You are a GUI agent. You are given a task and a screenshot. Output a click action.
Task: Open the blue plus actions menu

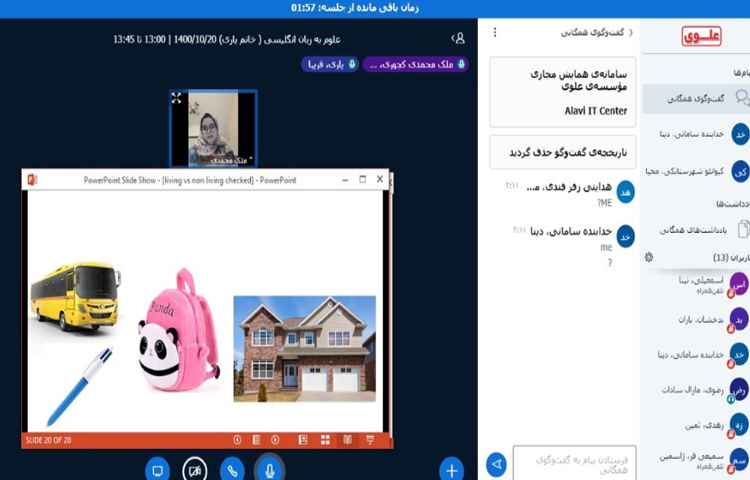pos(452,469)
